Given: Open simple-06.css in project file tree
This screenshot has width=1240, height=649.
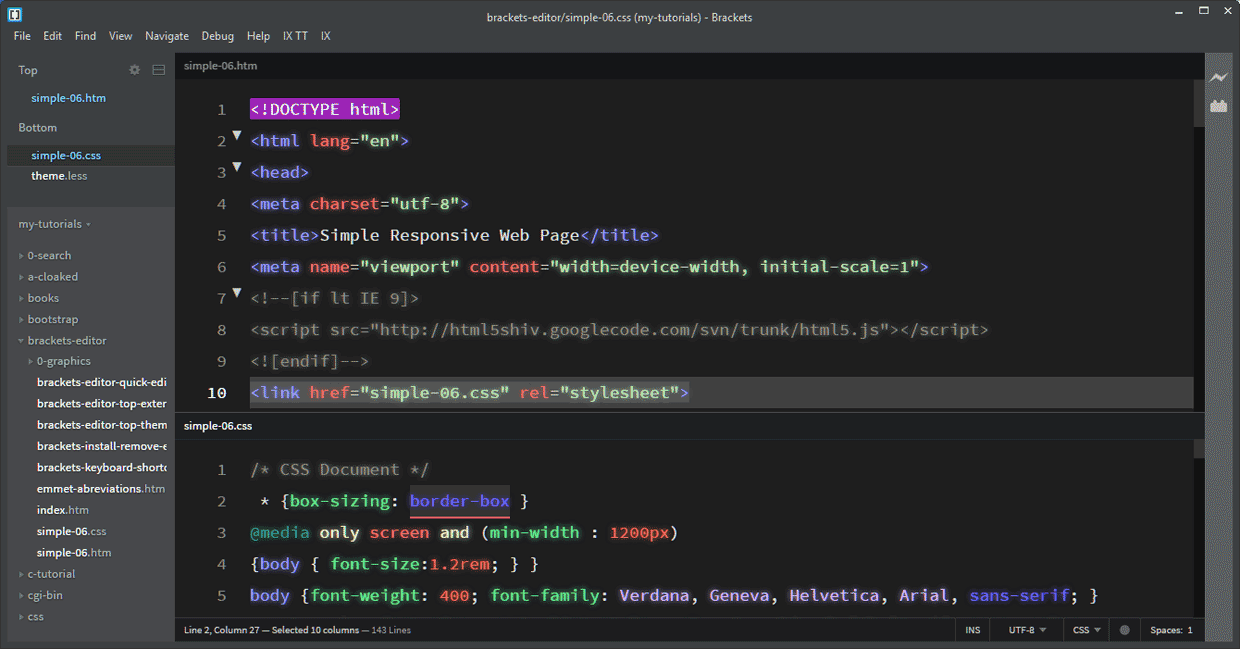Looking at the screenshot, I should [71, 531].
